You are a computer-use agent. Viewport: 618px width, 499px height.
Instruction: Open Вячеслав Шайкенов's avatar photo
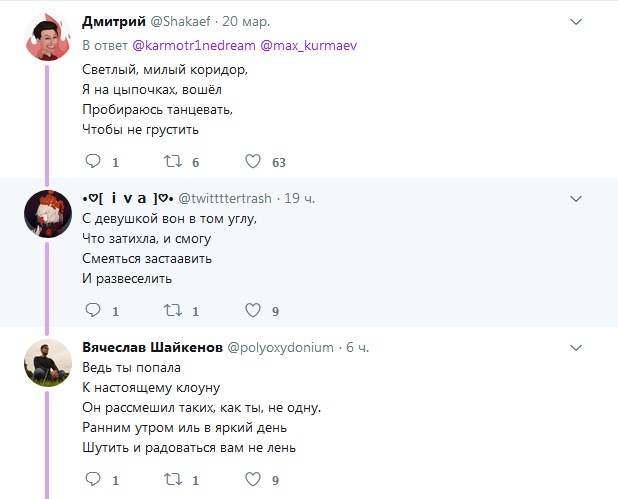(48, 363)
